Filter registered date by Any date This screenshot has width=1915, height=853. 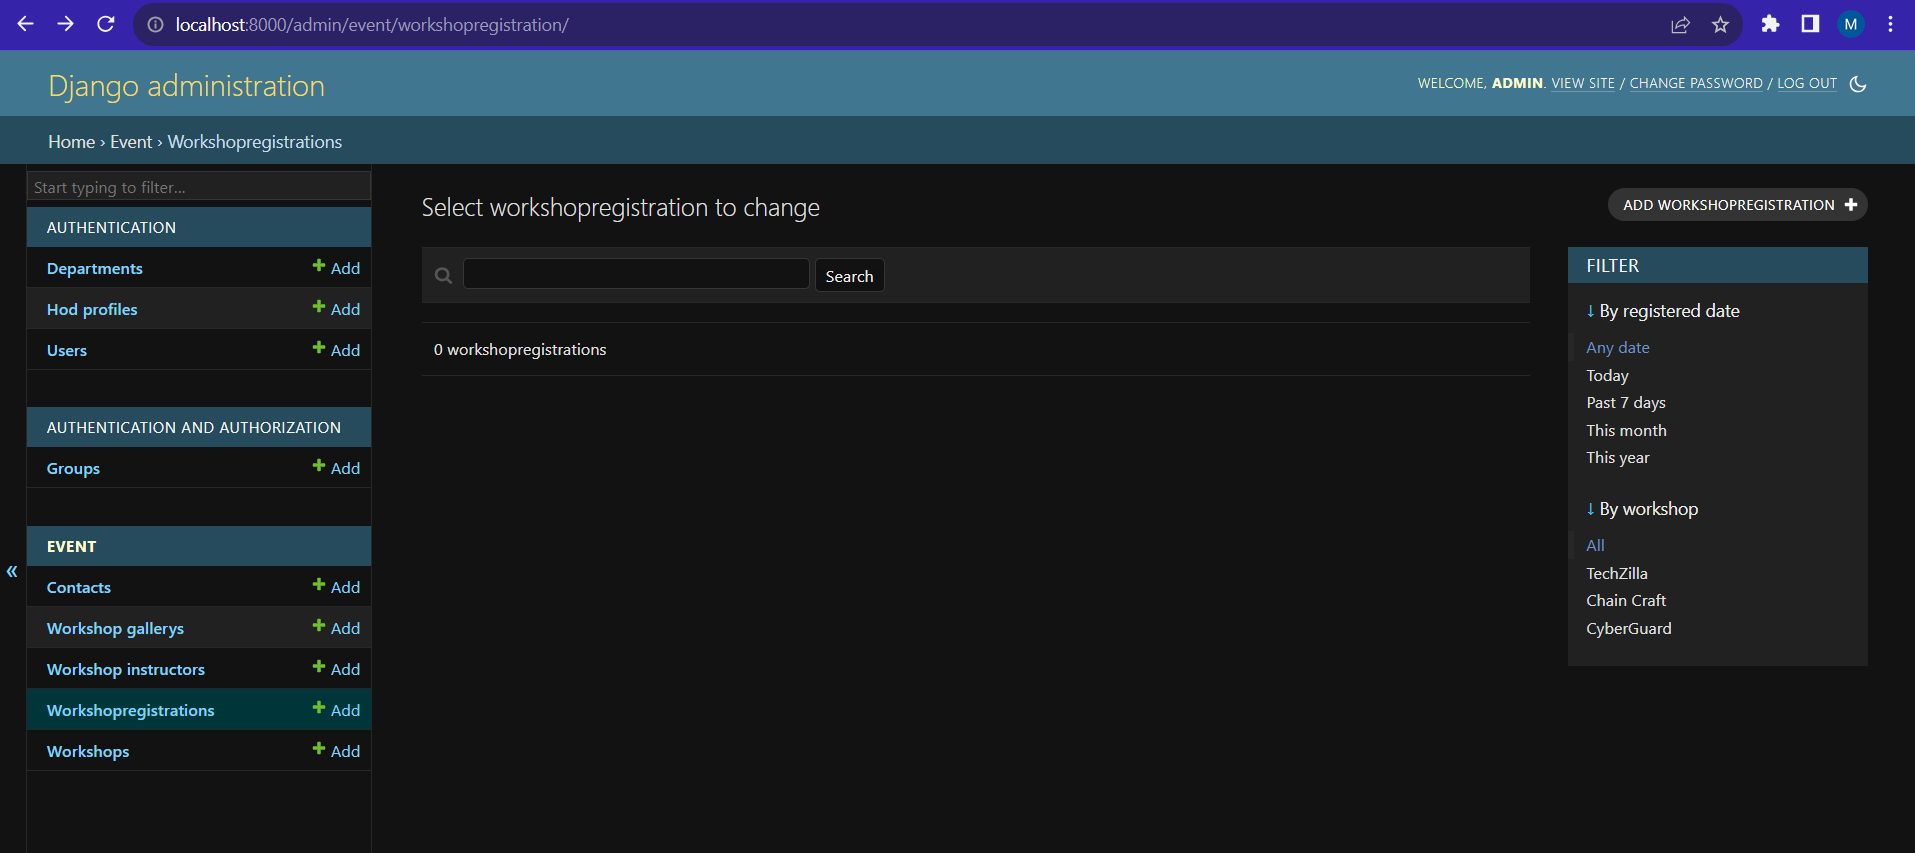click(x=1617, y=348)
